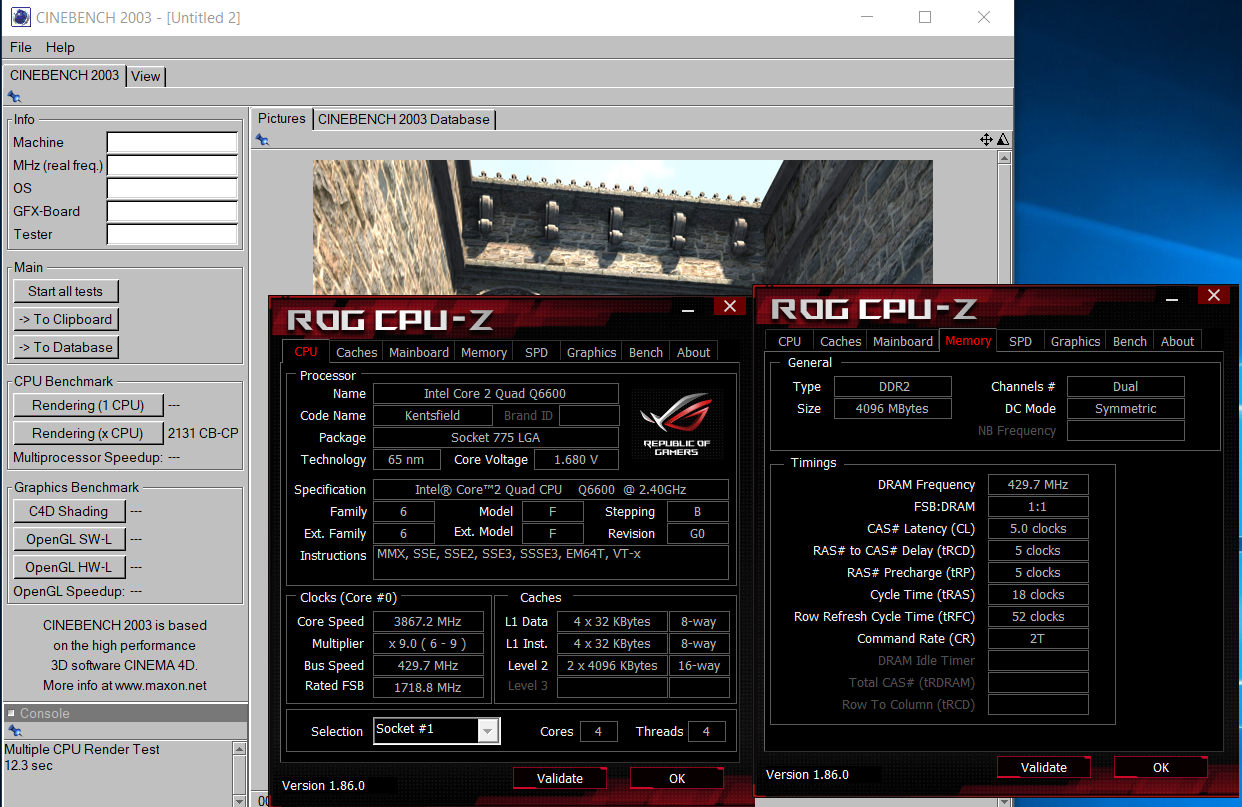Click the move arrows icon in the picture panel
This screenshot has width=1242, height=807.
click(986, 140)
